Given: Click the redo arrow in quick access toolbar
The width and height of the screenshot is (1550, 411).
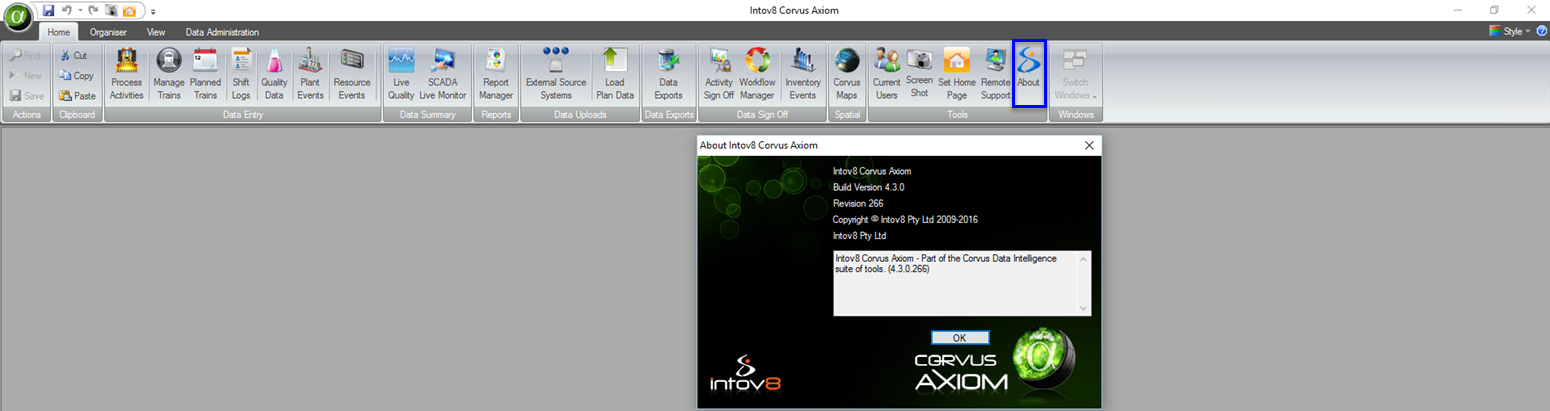Looking at the screenshot, I should 94,10.
